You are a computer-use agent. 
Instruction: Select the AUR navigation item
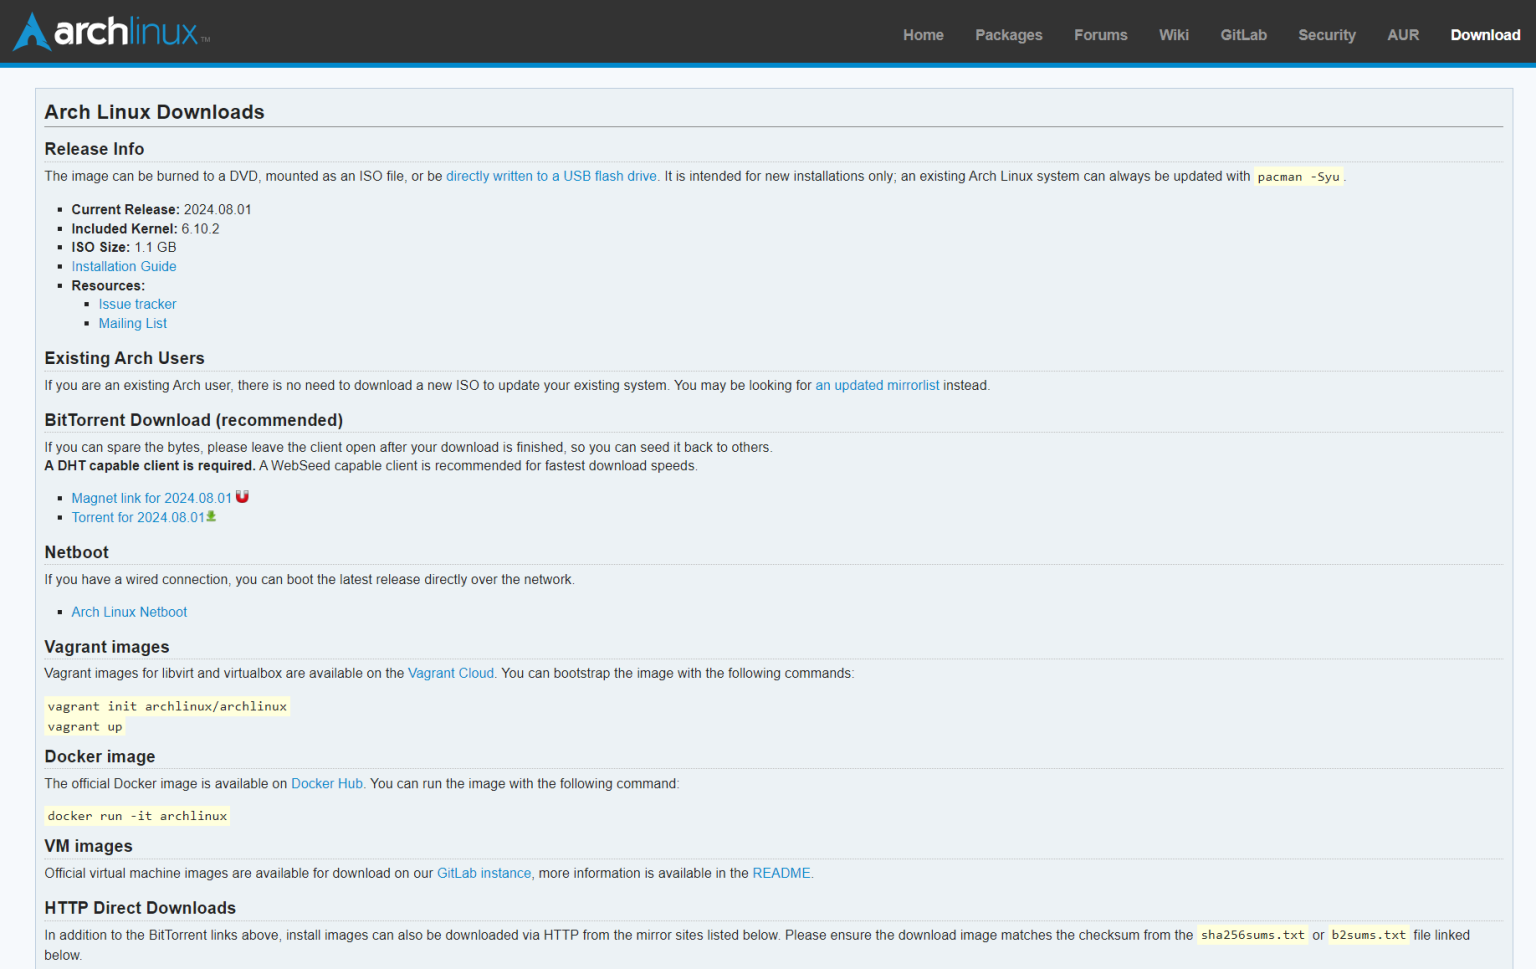(1403, 35)
